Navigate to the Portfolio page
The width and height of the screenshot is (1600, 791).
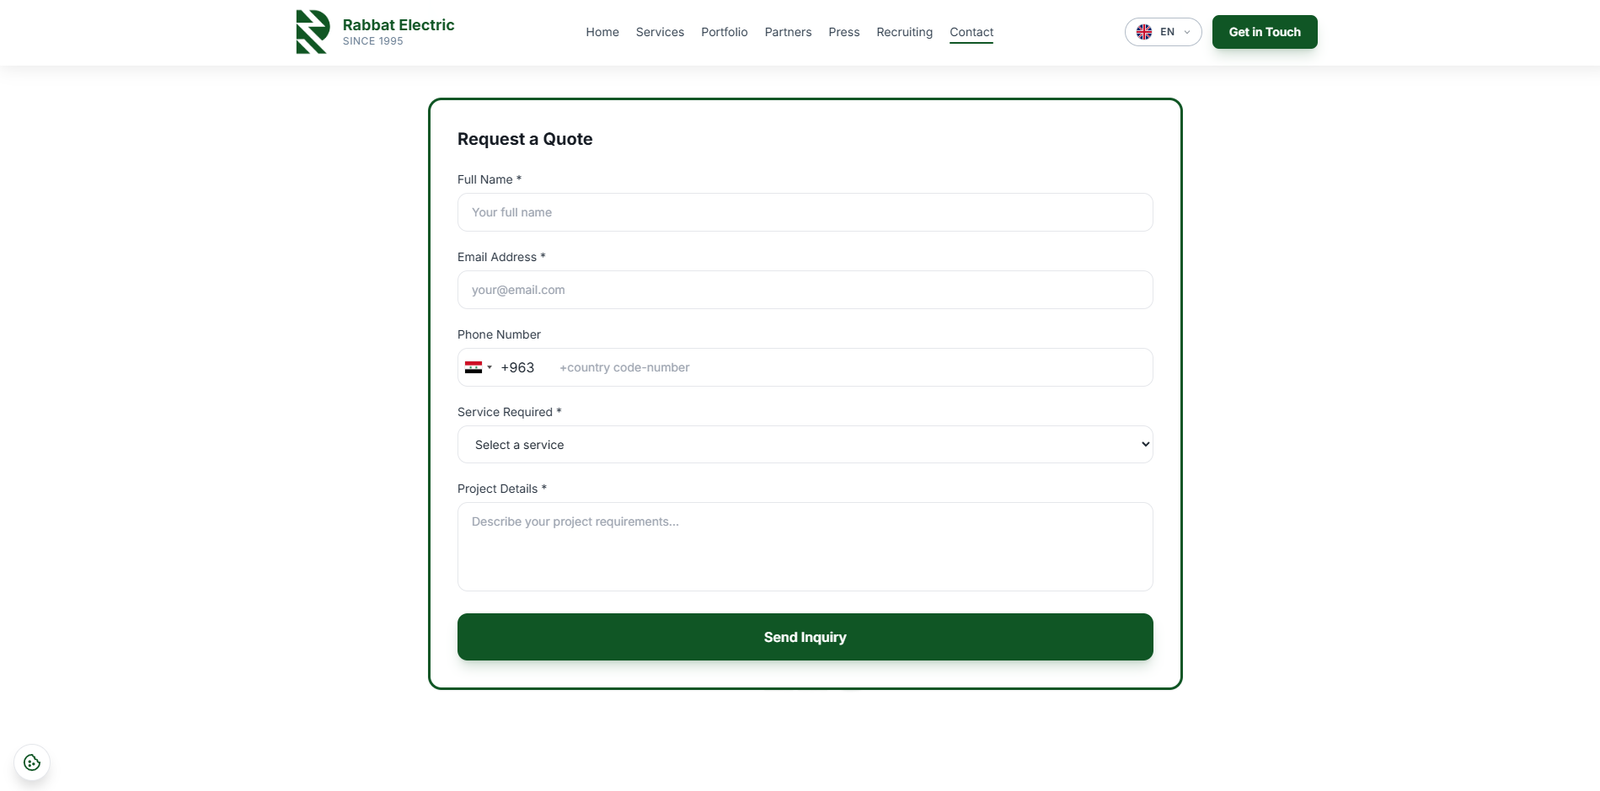724,32
